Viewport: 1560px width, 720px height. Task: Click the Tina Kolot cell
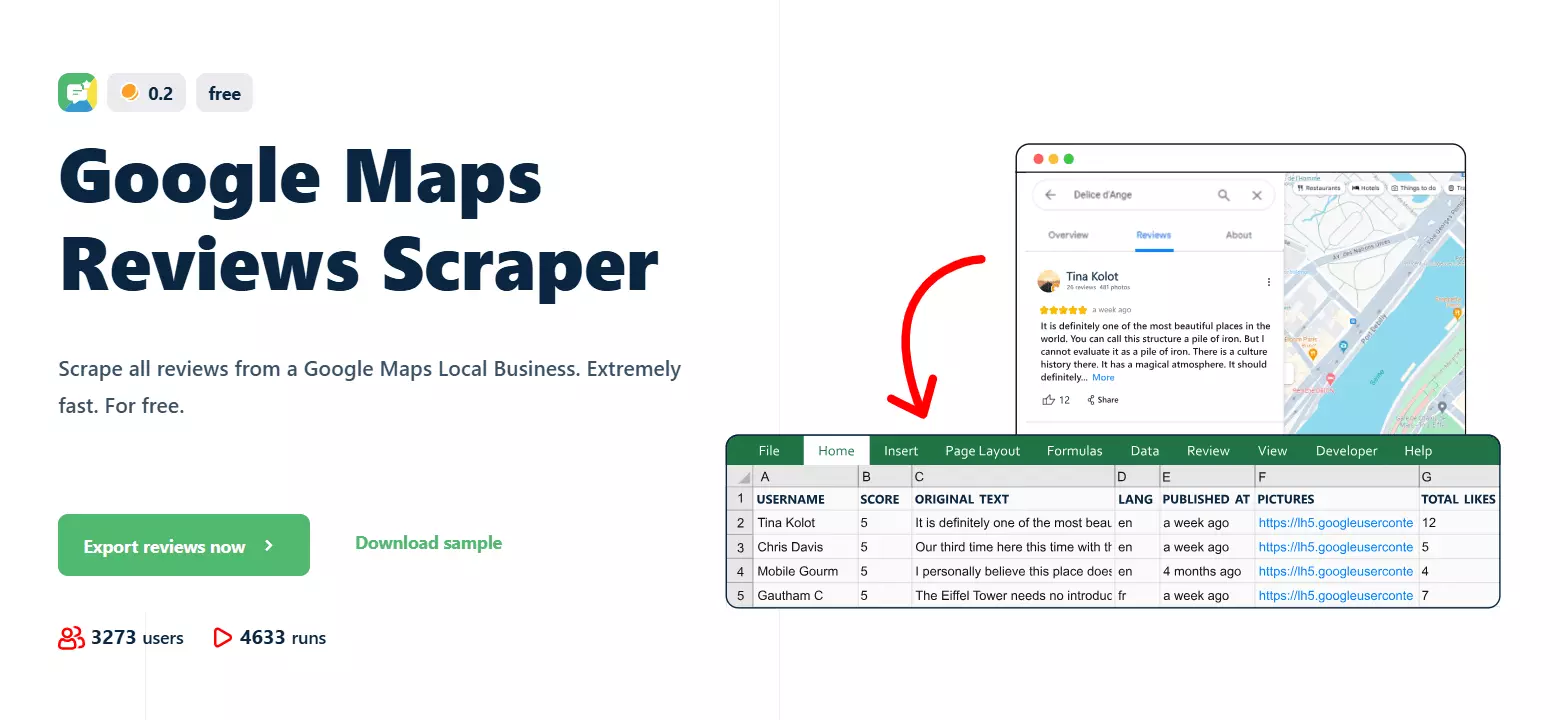(x=805, y=523)
